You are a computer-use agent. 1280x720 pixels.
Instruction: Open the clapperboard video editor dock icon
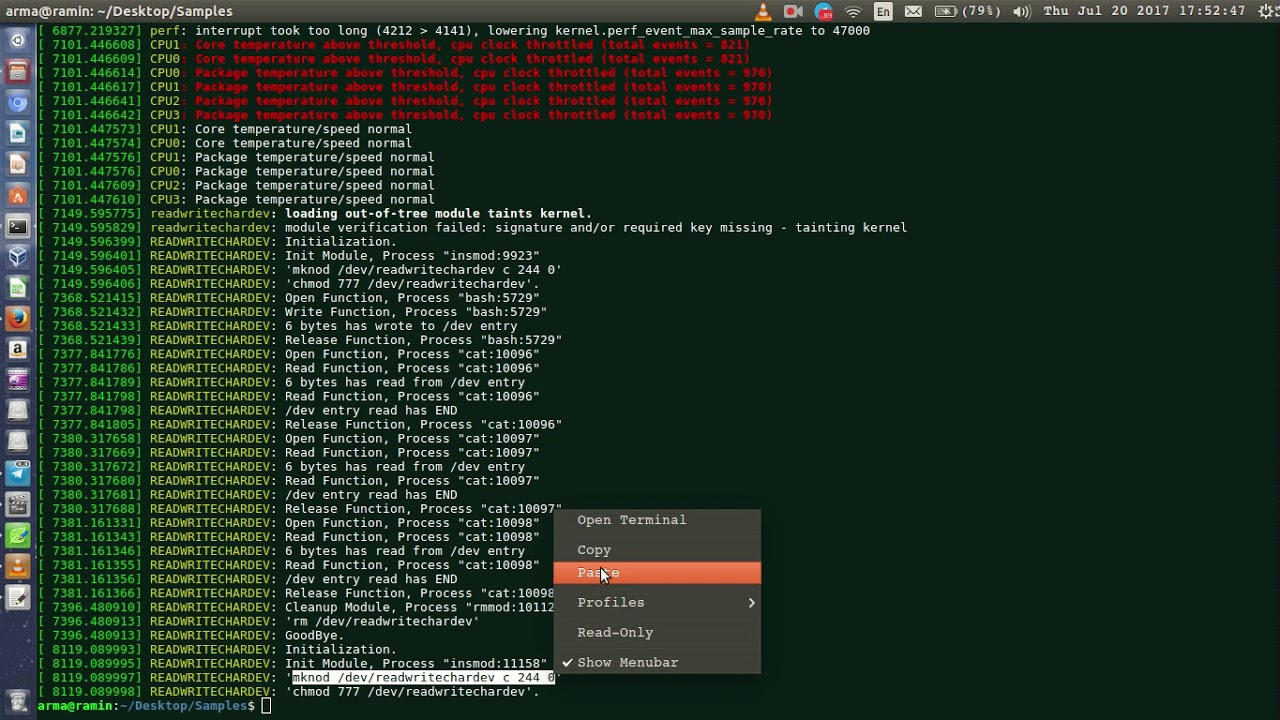pos(17,504)
